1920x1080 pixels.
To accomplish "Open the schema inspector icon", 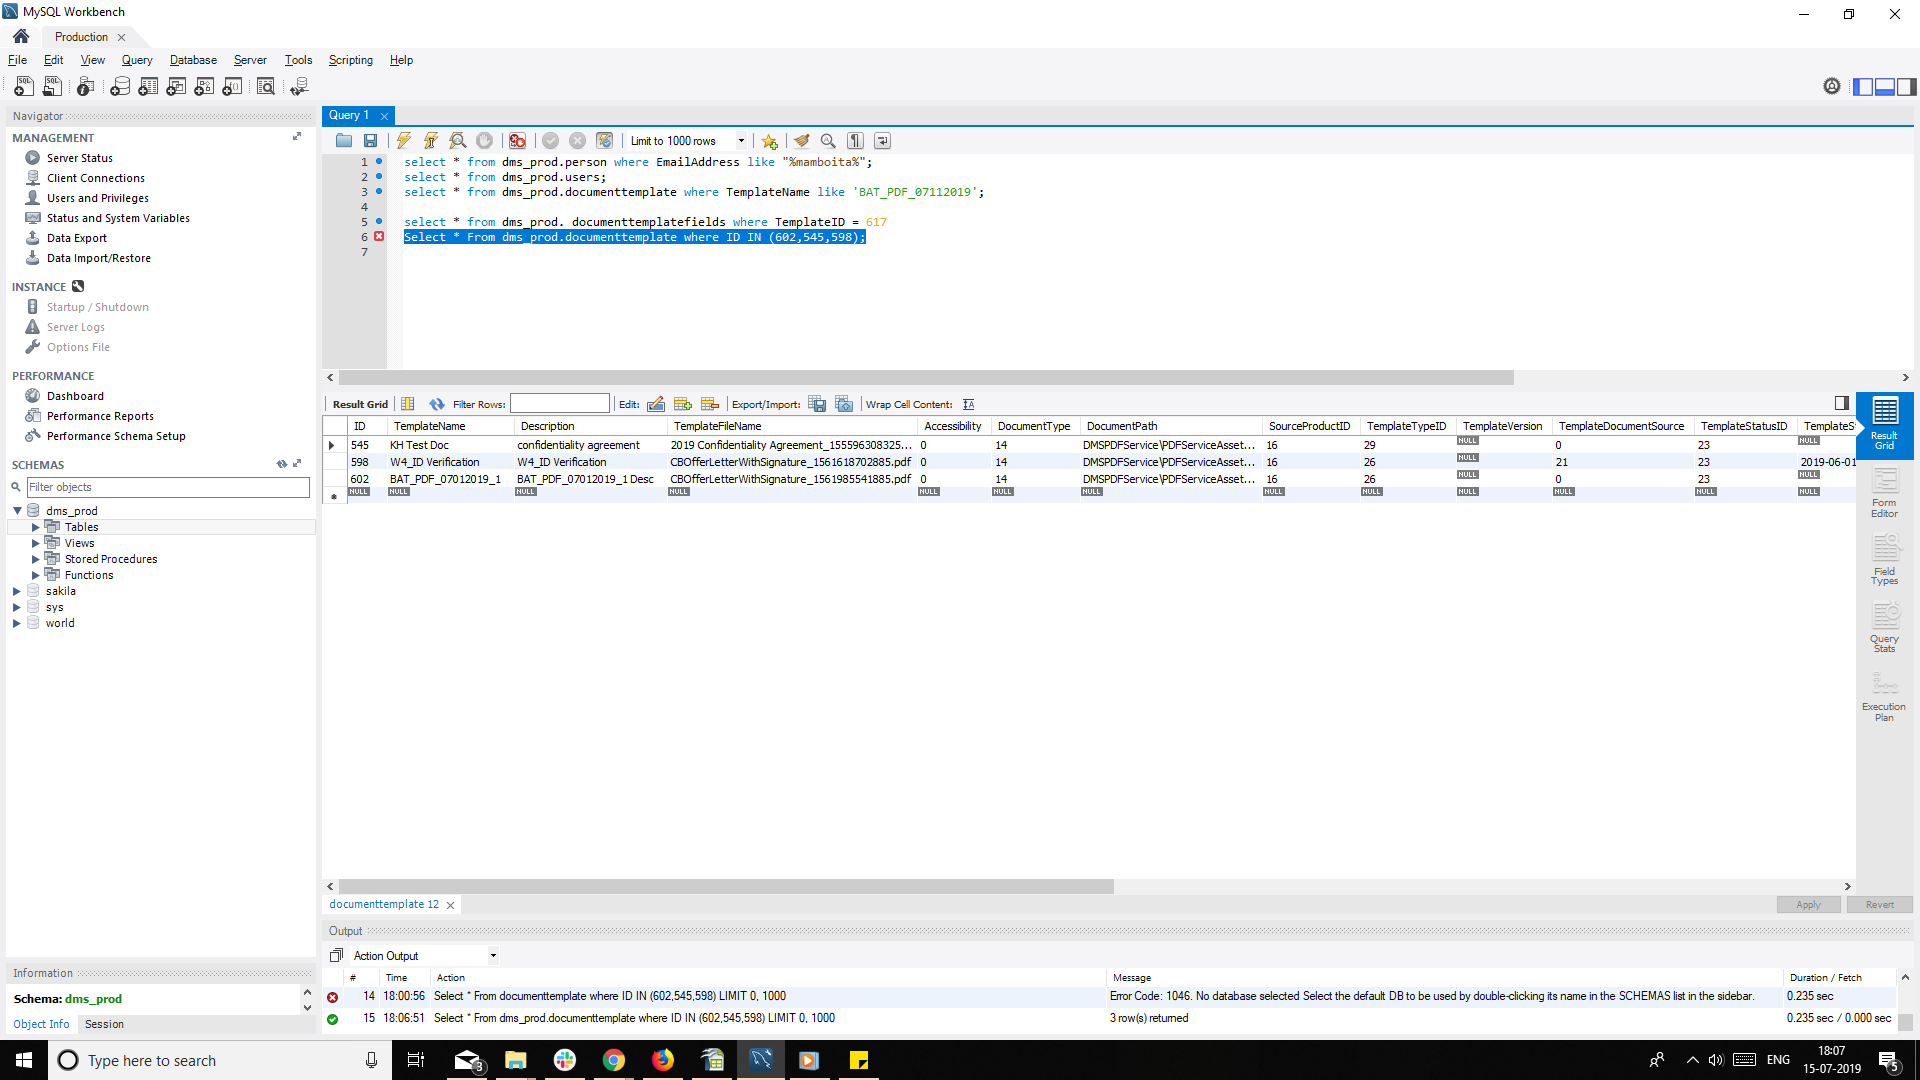I will click(x=86, y=87).
